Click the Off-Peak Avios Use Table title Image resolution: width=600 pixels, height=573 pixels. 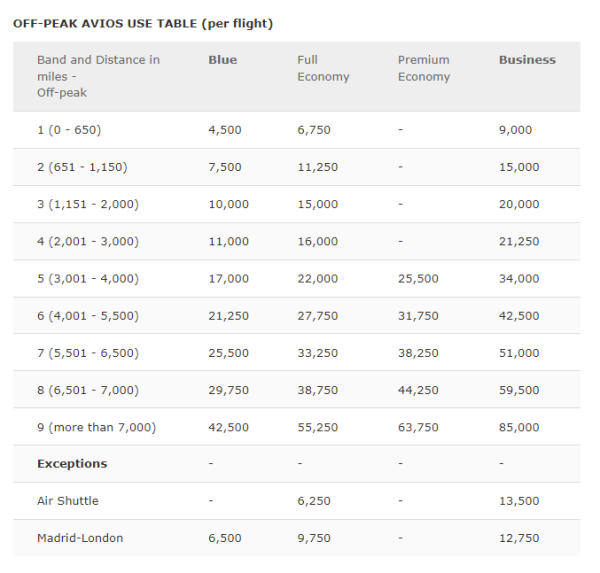(x=143, y=23)
